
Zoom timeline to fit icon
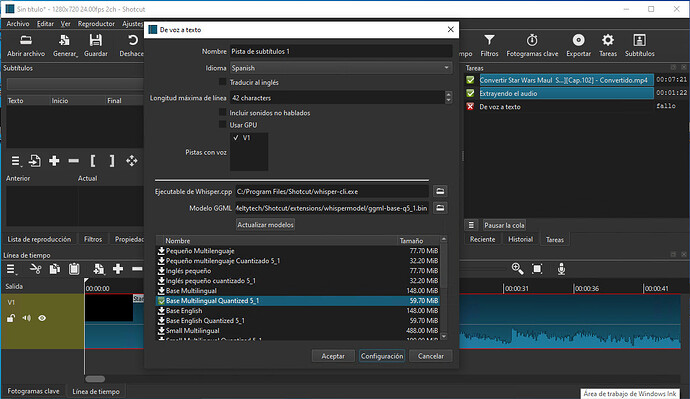point(537,269)
